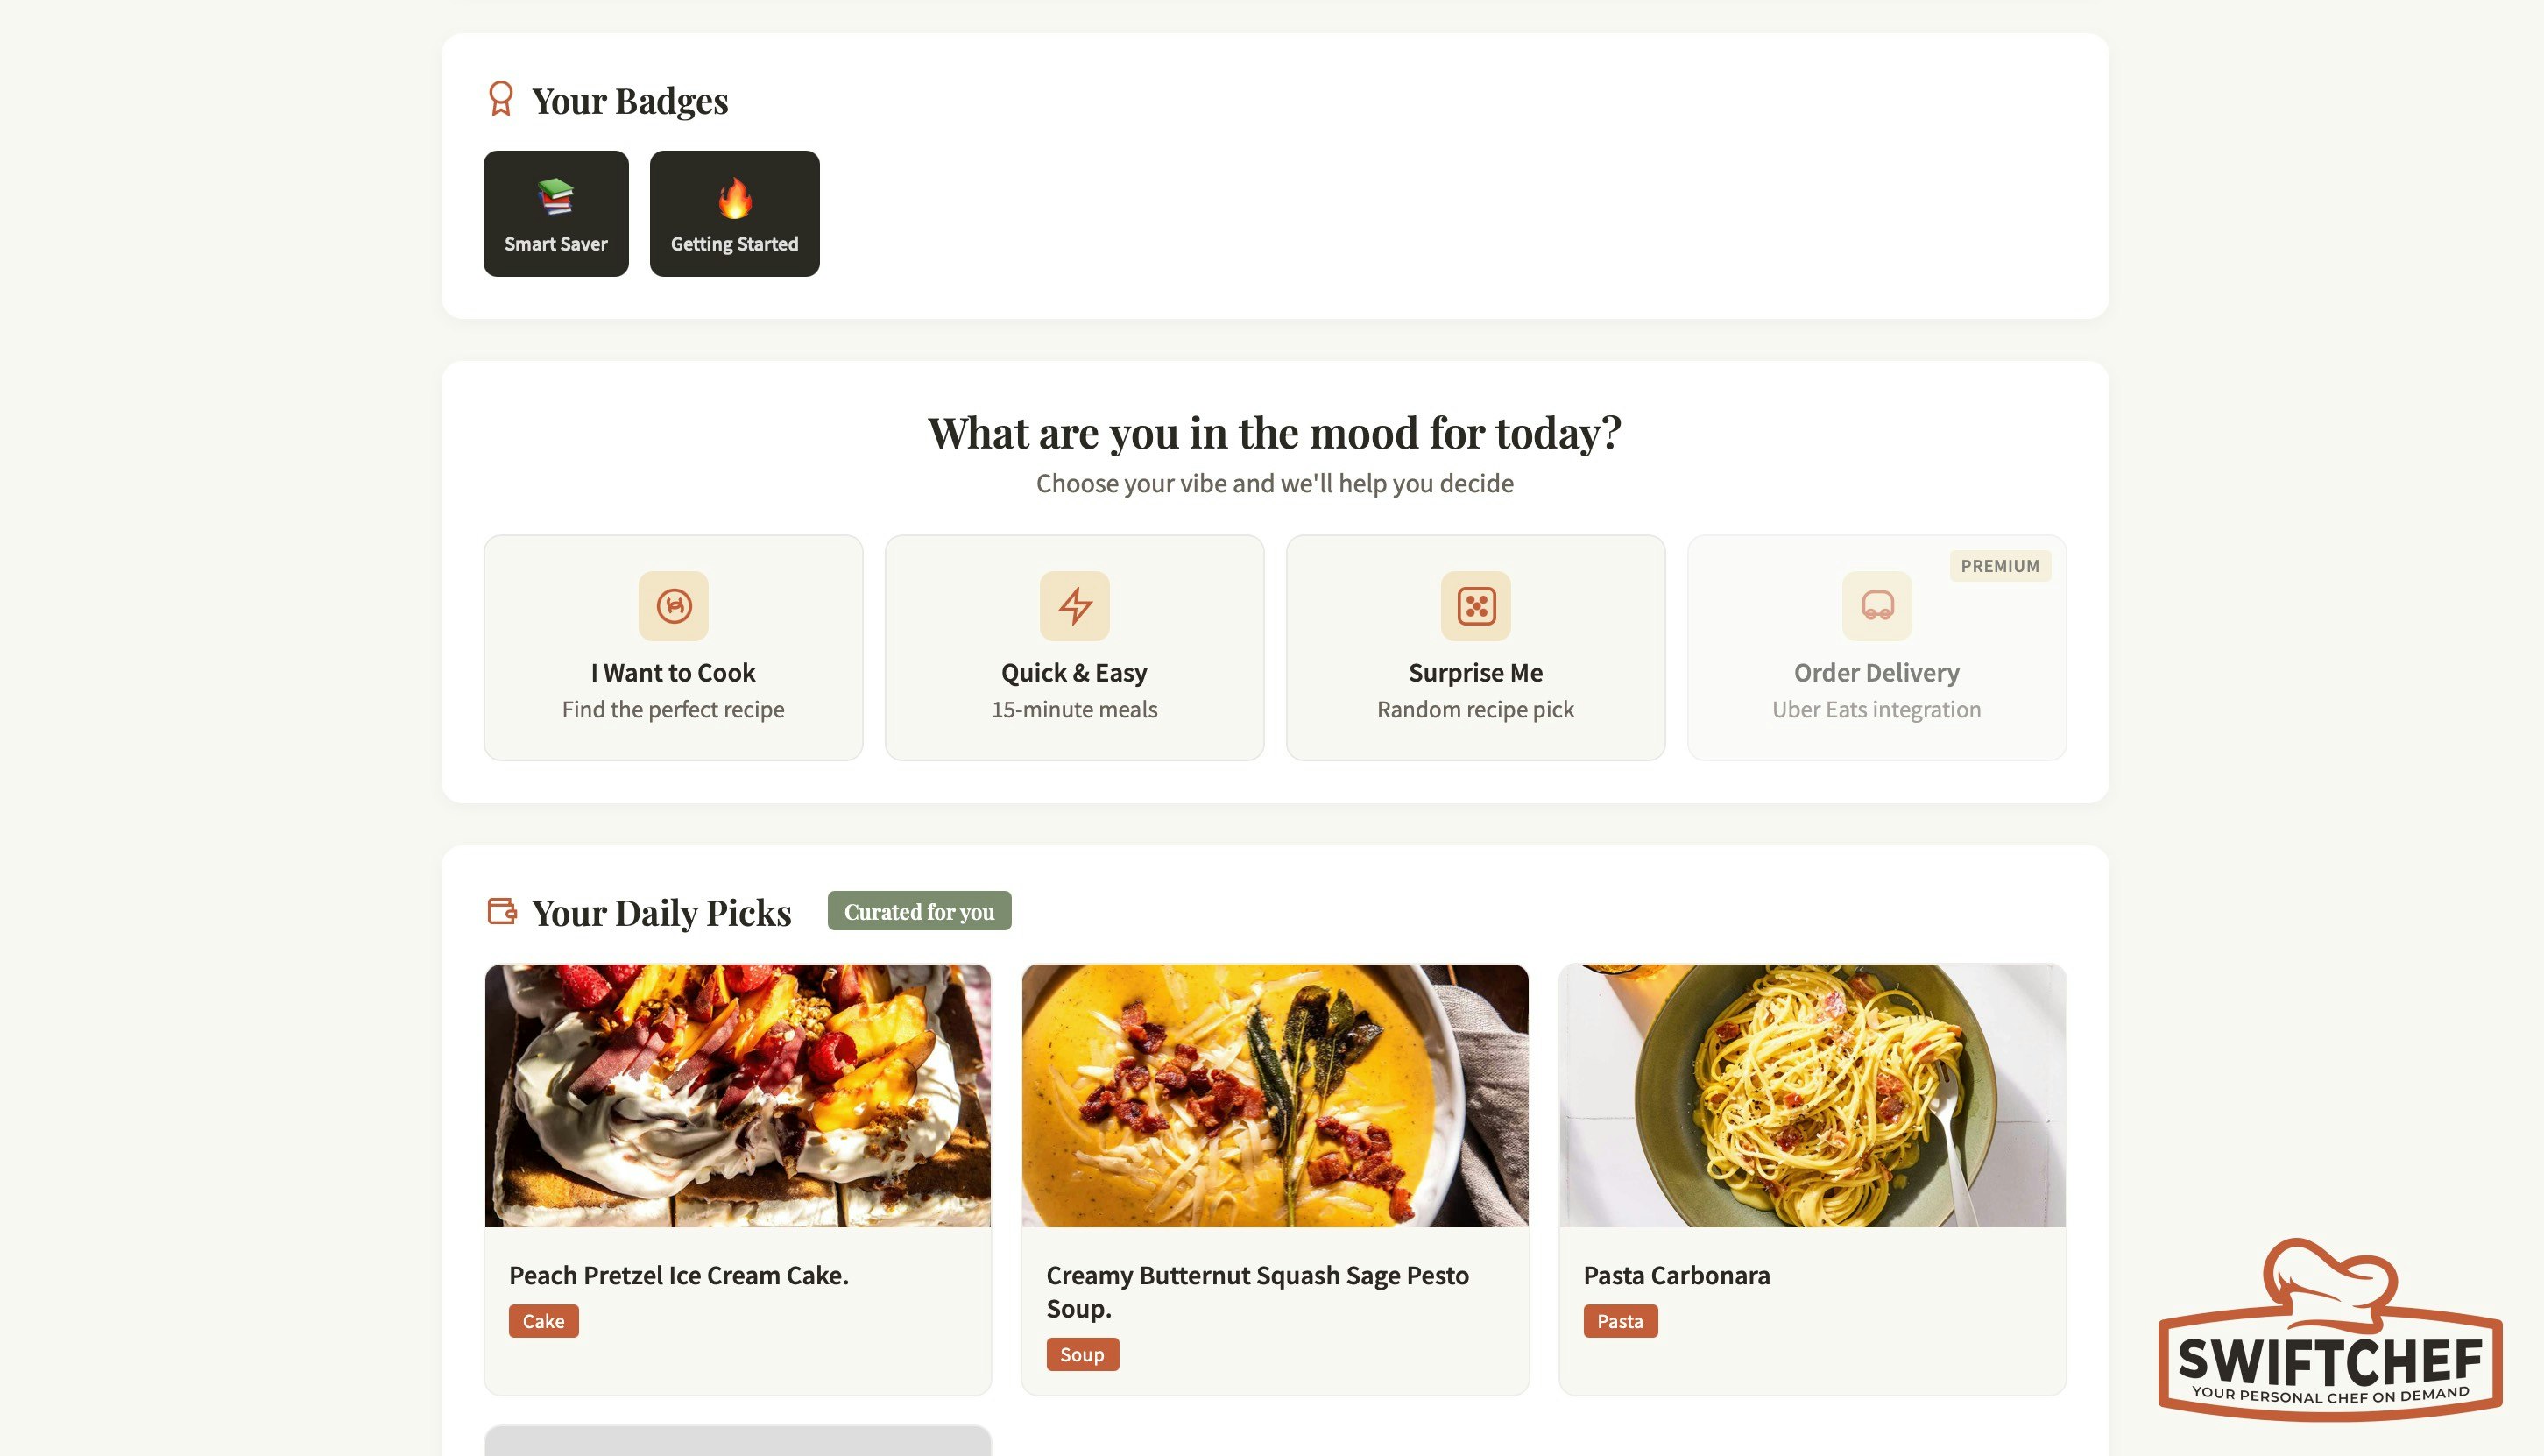Click the lightning bolt icon for Quick & Easy
2544x1456 pixels.
(x=1074, y=606)
